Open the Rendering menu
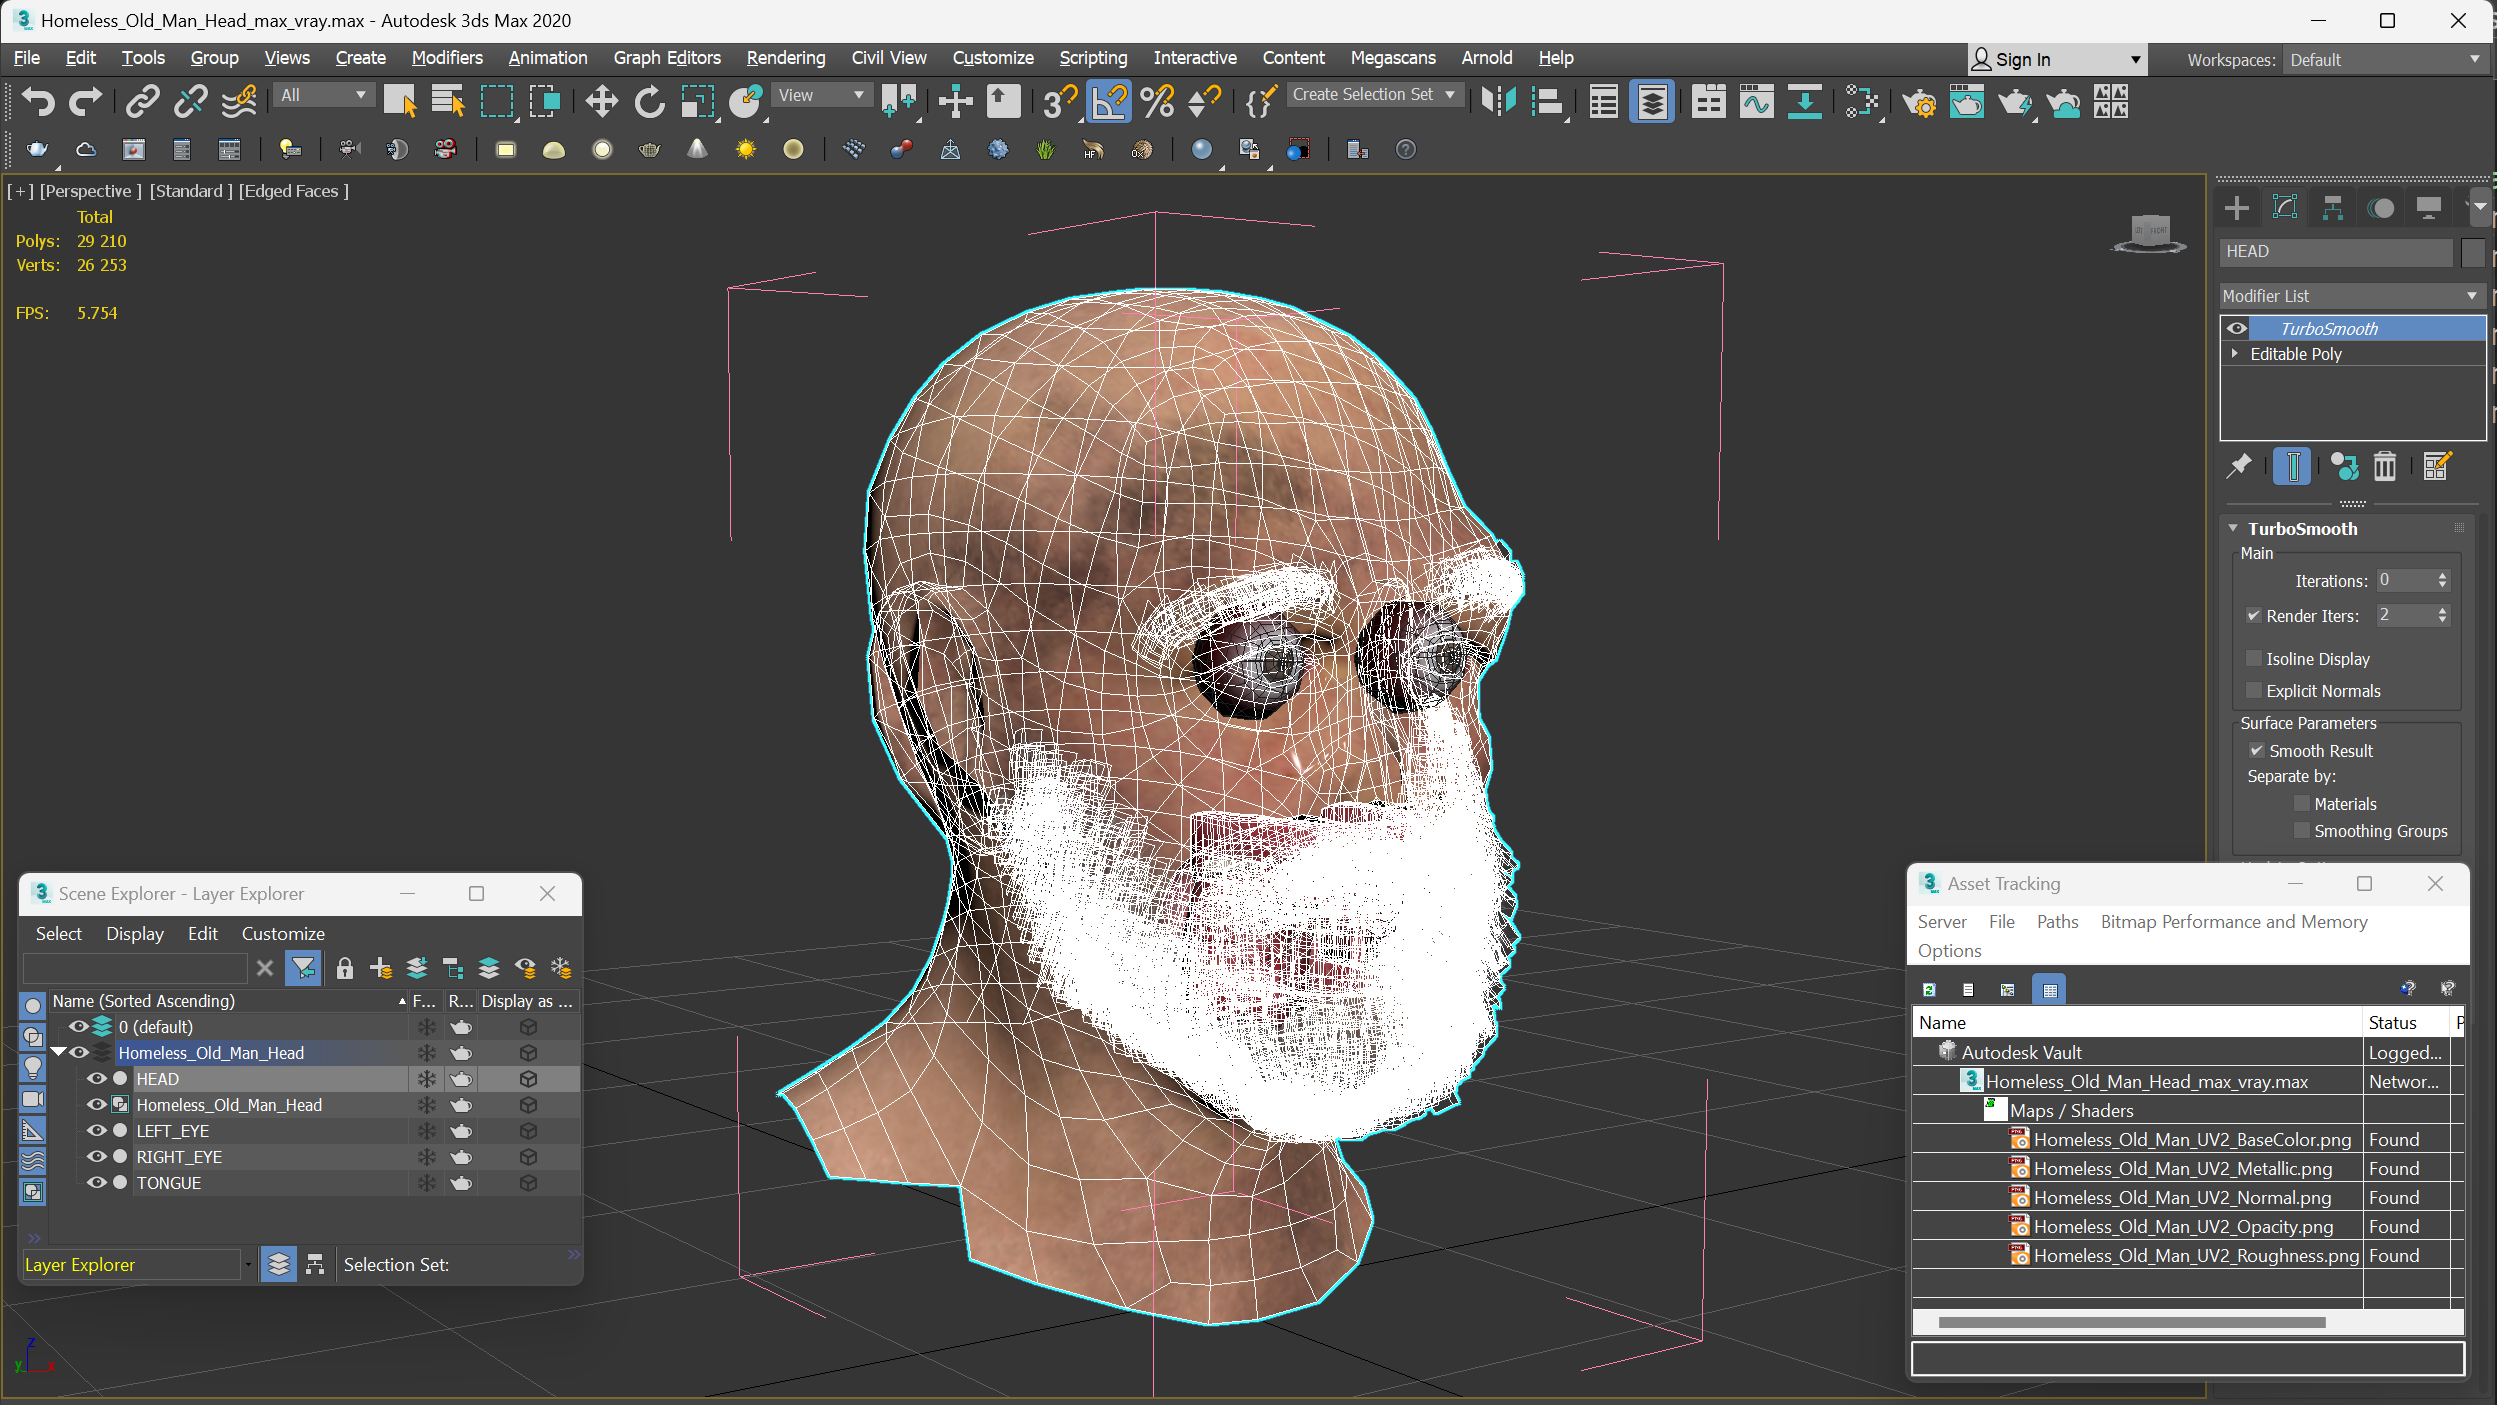The image size is (2497, 1405). tap(785, 58)
